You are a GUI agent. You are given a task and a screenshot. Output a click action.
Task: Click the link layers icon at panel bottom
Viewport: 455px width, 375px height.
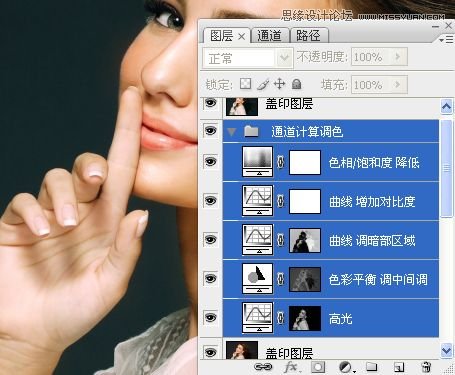point(263,367)
